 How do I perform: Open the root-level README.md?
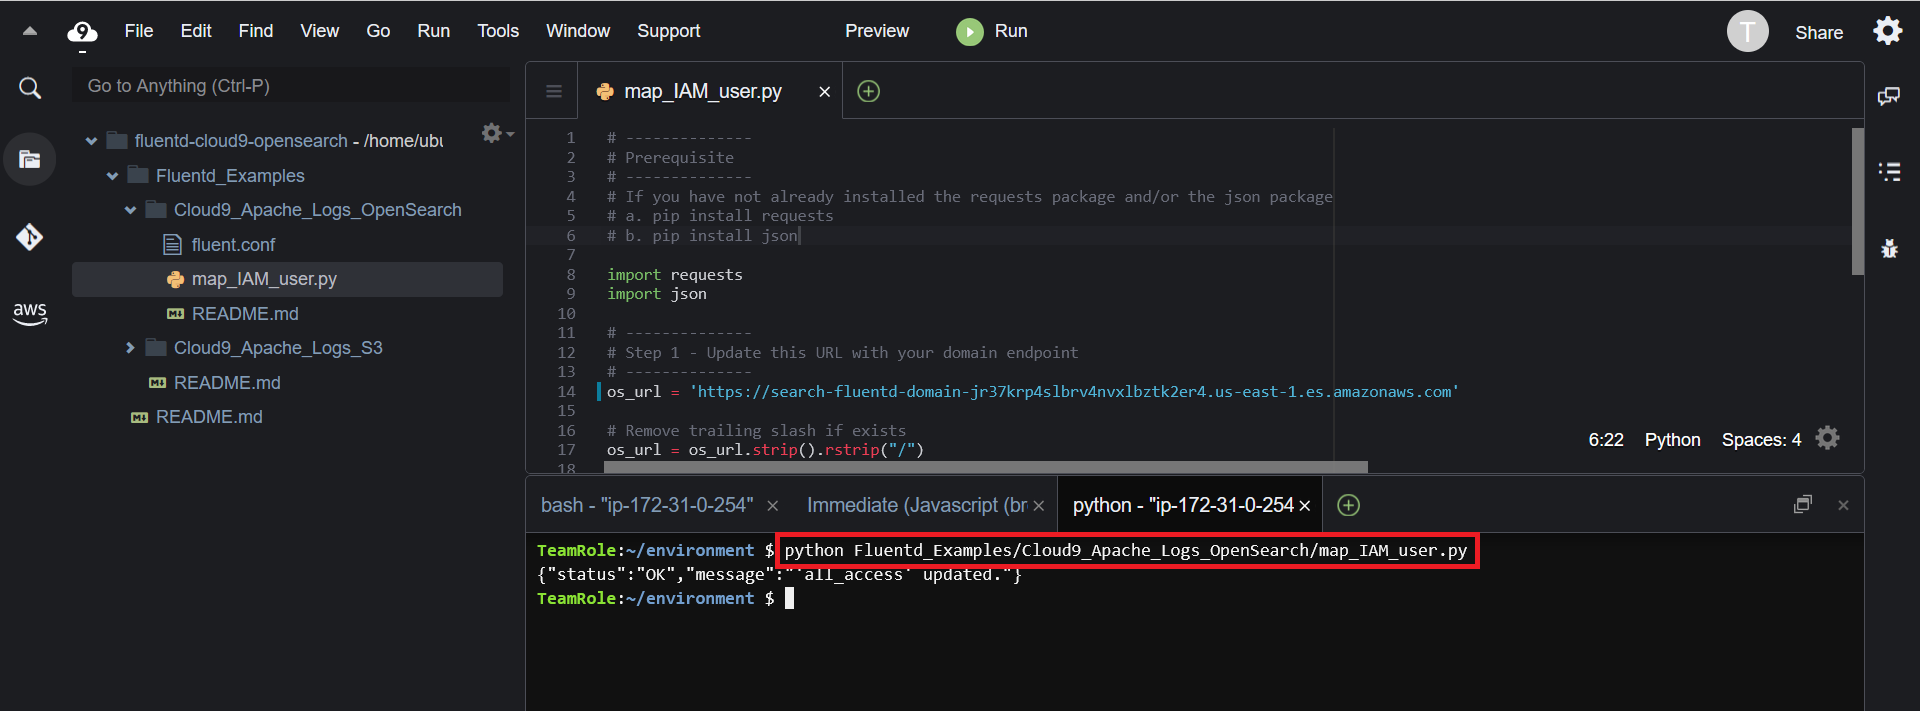[209, 417]
